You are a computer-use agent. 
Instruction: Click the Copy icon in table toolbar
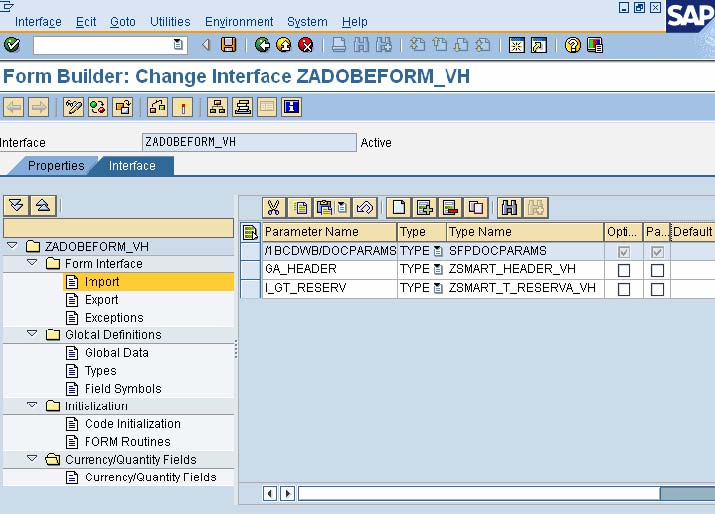(300, 208)
